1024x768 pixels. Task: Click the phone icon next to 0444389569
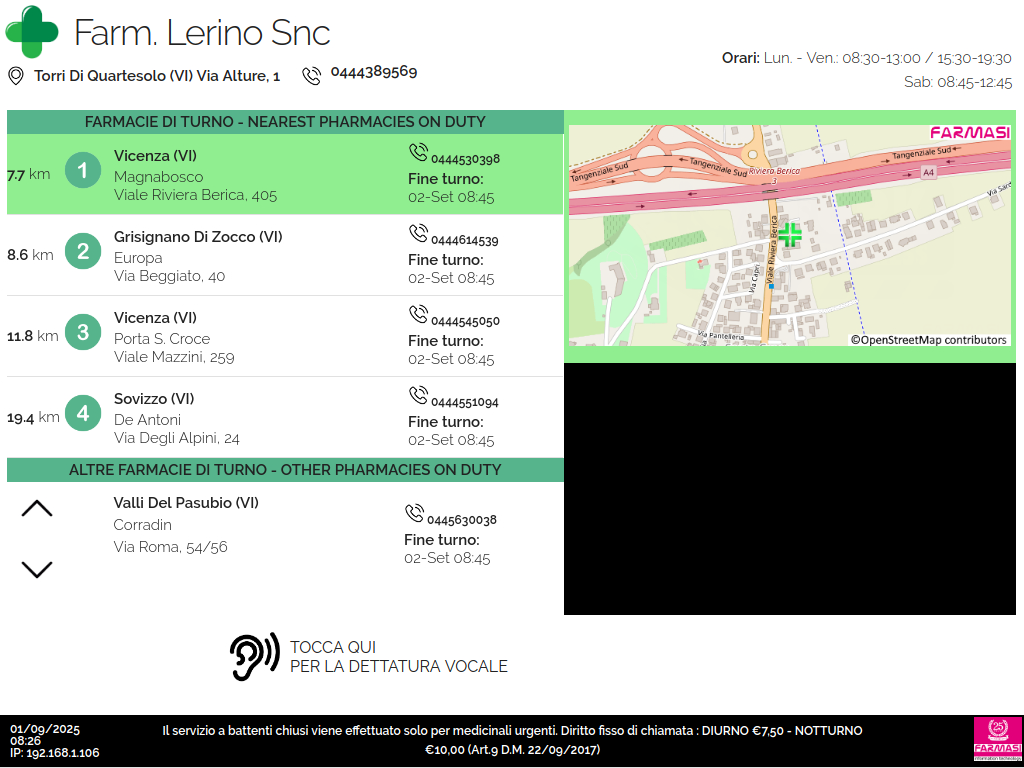pyautogui.click(x=312, y=75)
